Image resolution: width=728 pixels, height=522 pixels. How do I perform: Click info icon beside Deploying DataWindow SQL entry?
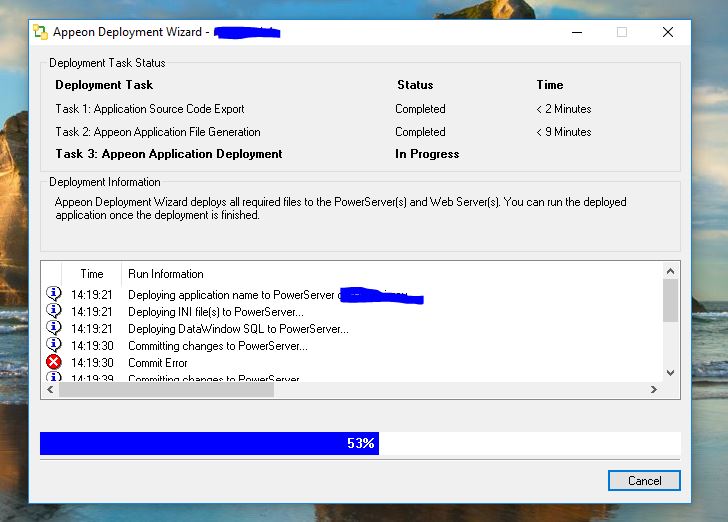pyautogui.click(x=54, y=329)
